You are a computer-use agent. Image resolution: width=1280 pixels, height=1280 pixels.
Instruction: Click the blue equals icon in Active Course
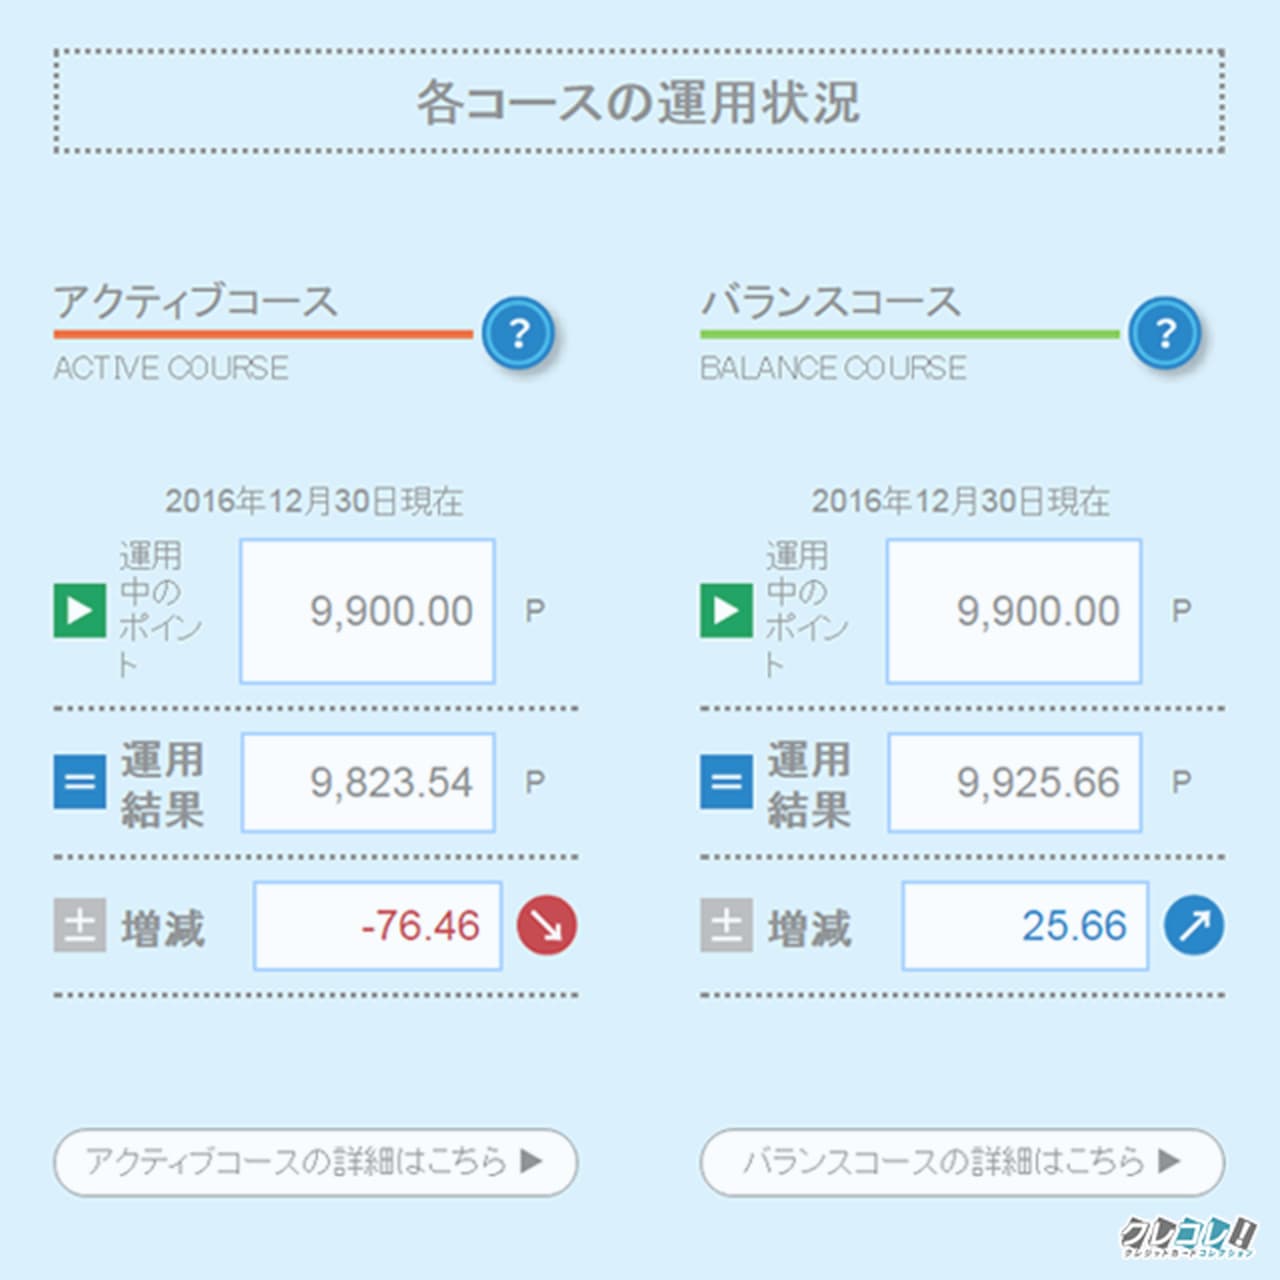(x=80, y=782)
